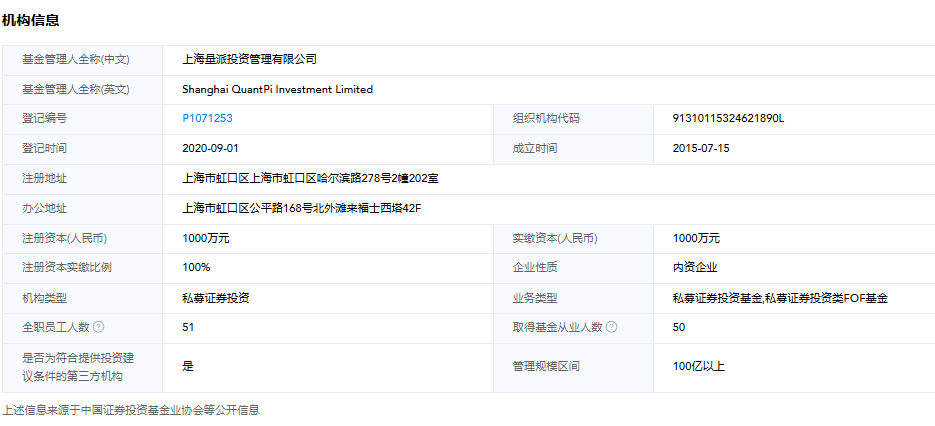Select the Chinese company name 上海量派投资管理有限公司
Viewport: 935px width, 426px height.
(249, 60)
